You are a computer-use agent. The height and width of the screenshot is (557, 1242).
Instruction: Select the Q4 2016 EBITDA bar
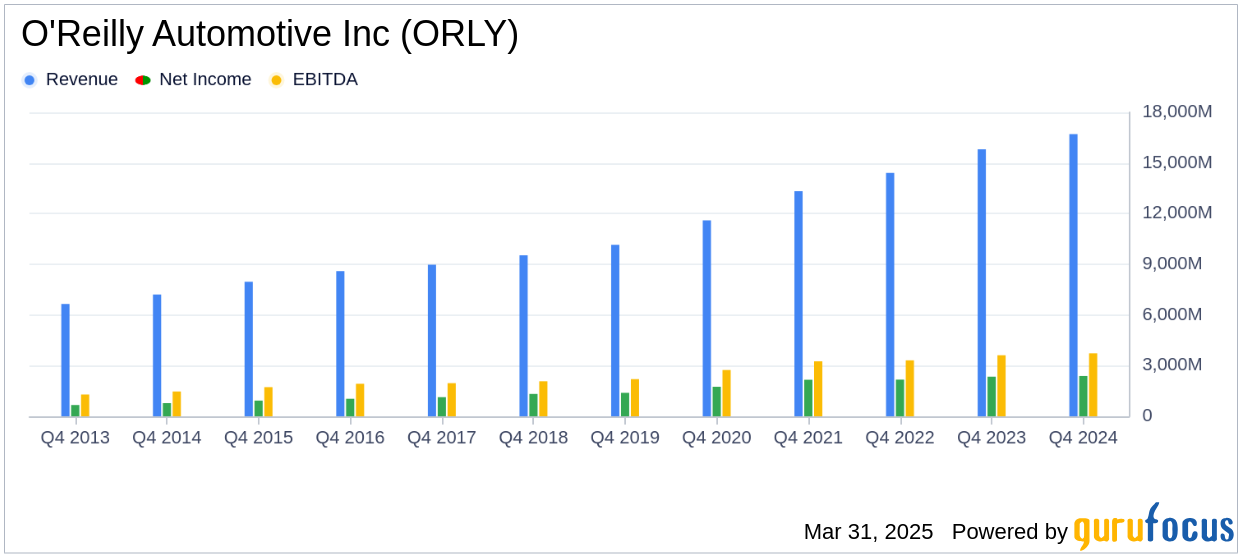tap(360, 400)
